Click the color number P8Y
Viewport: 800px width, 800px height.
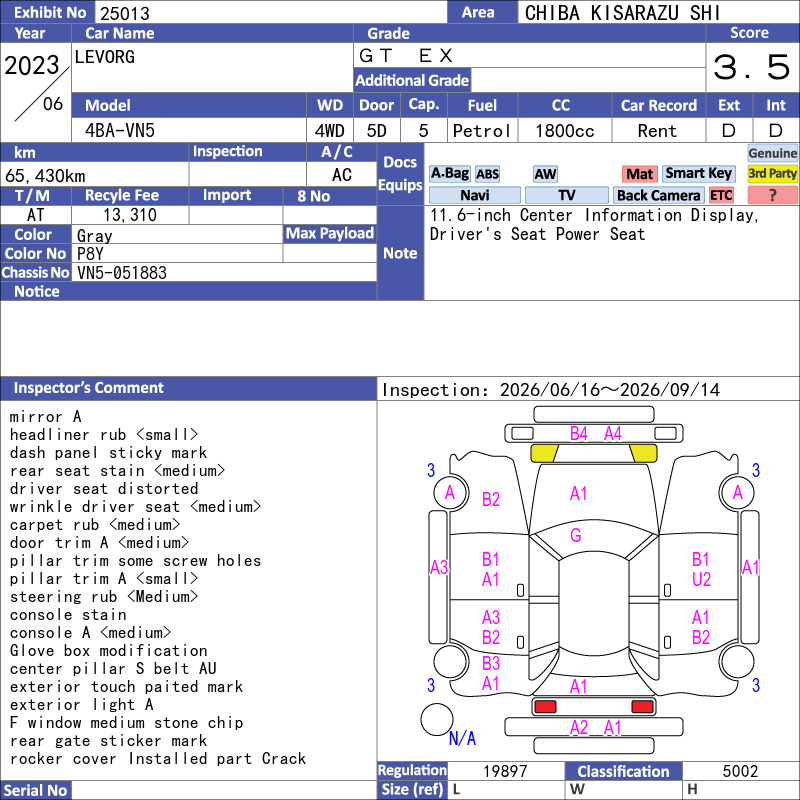[x=90, y=254]
